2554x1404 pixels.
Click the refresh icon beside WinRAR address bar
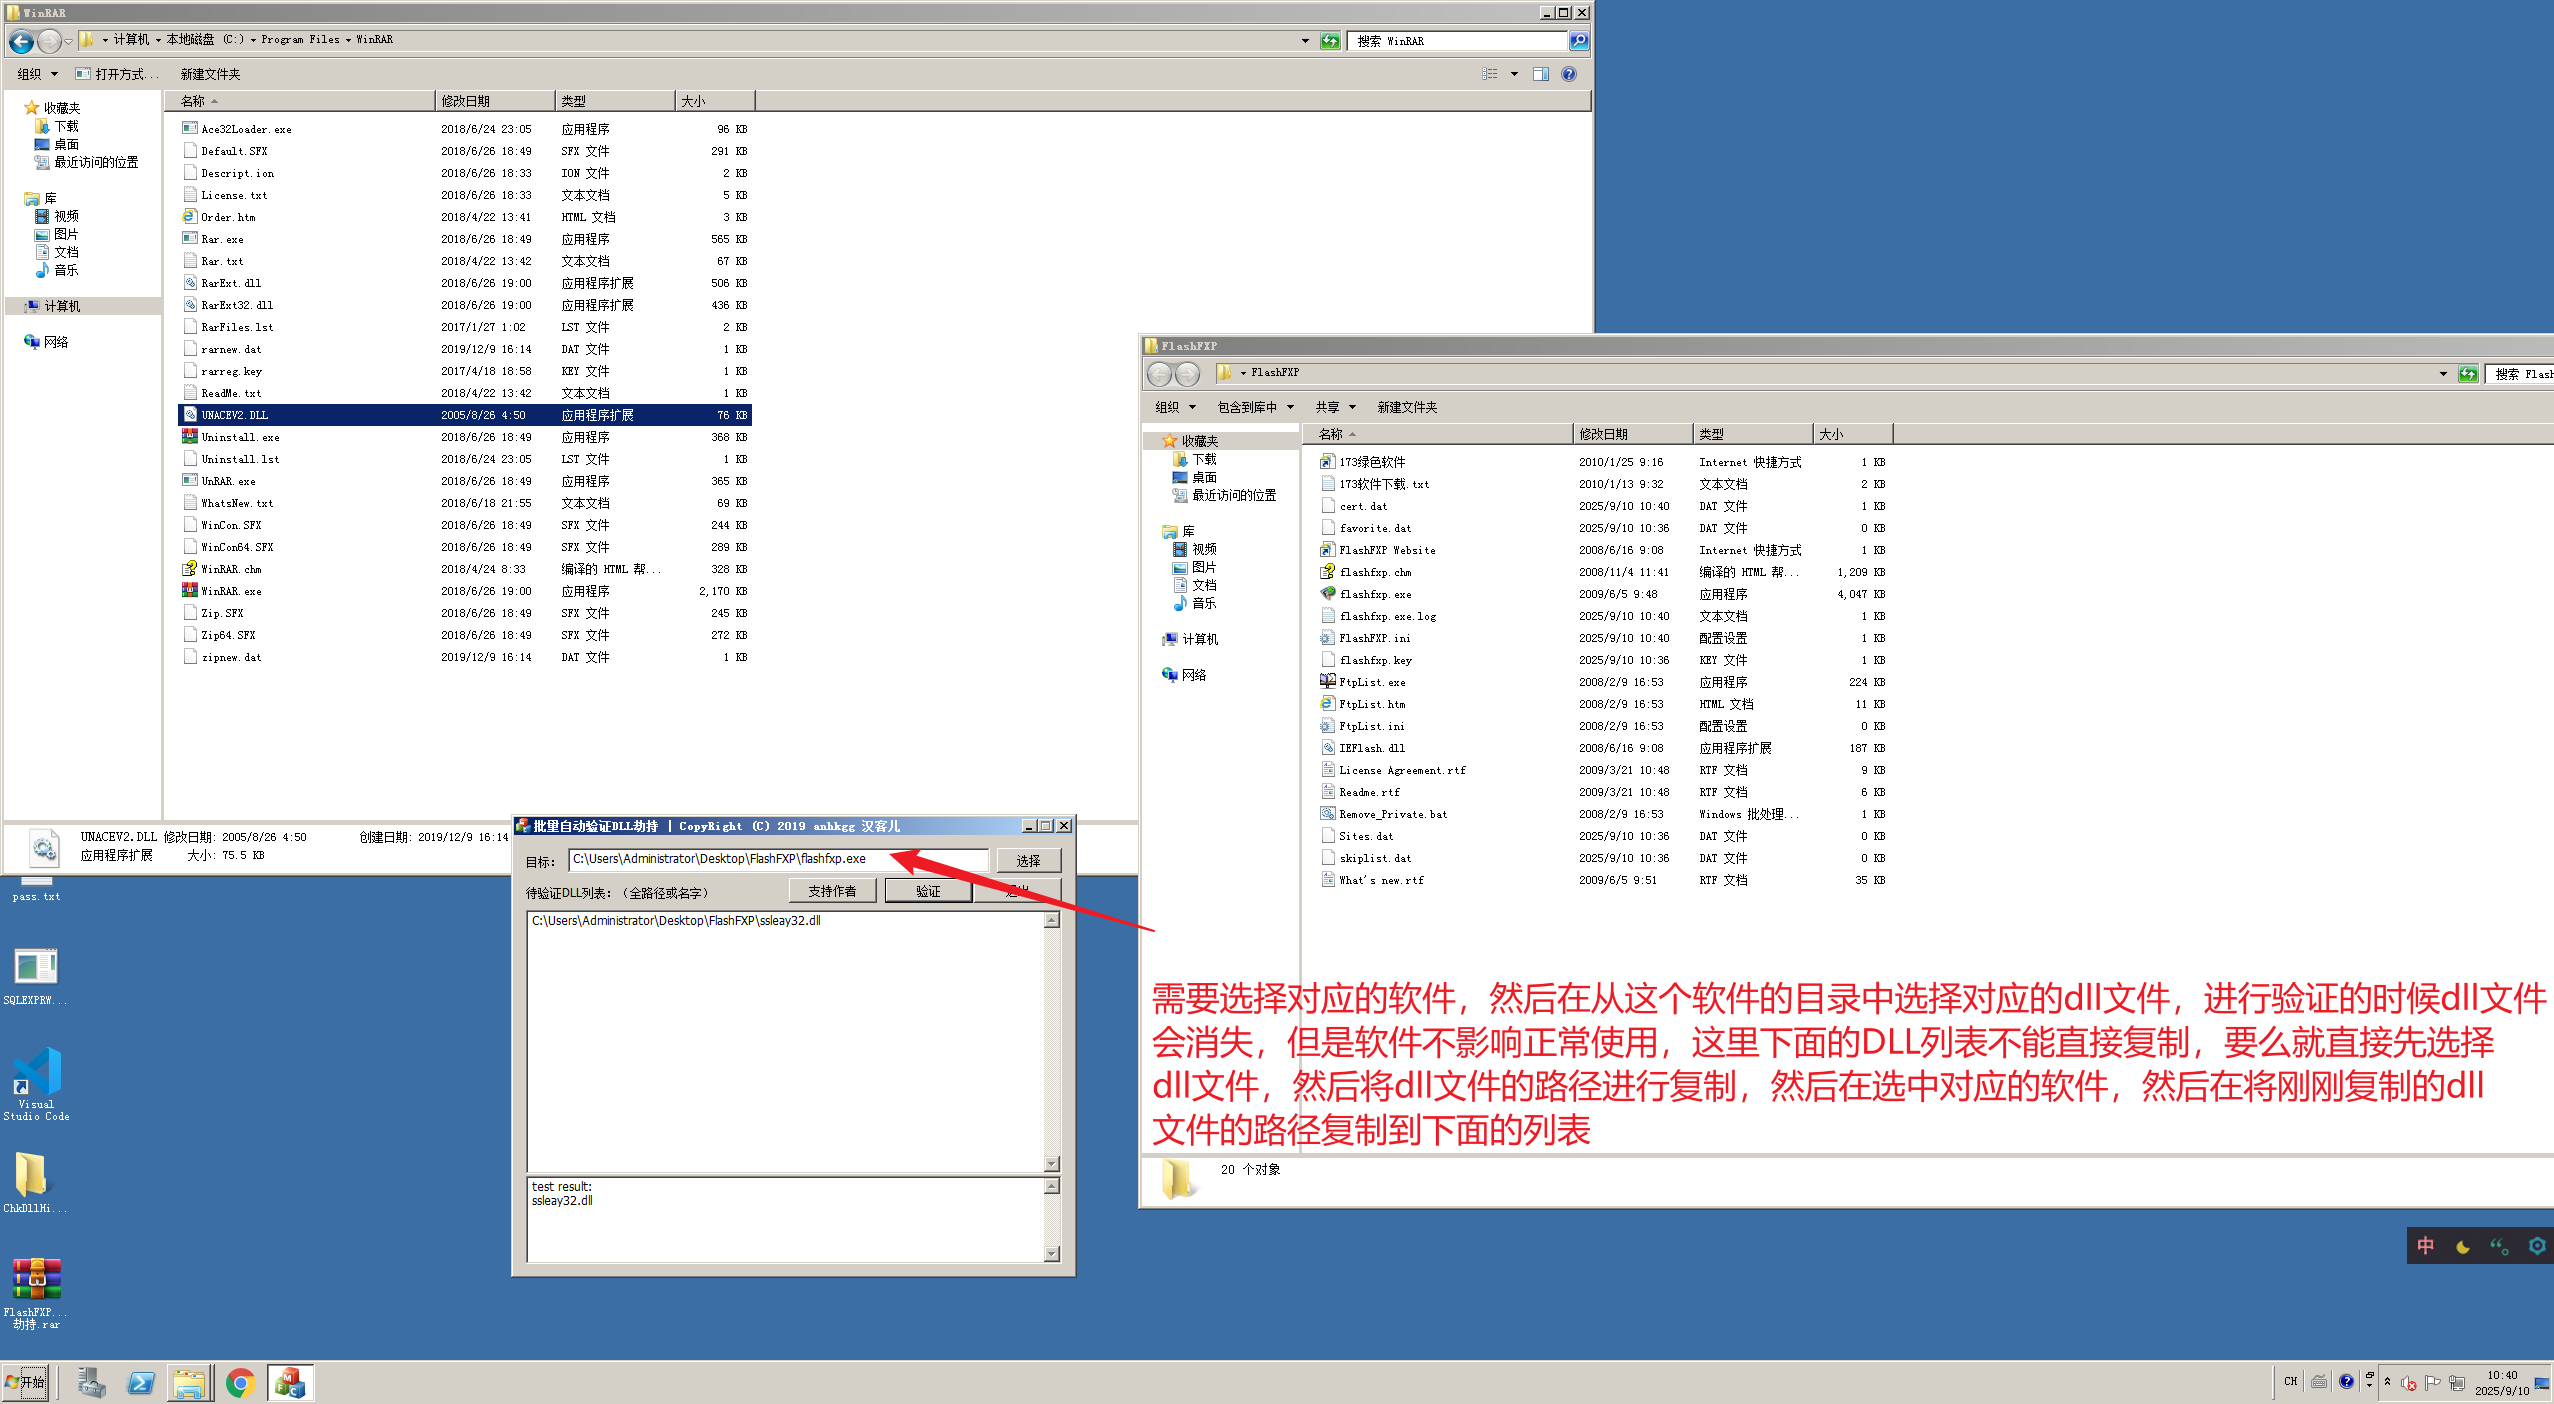click(1330, 41)
